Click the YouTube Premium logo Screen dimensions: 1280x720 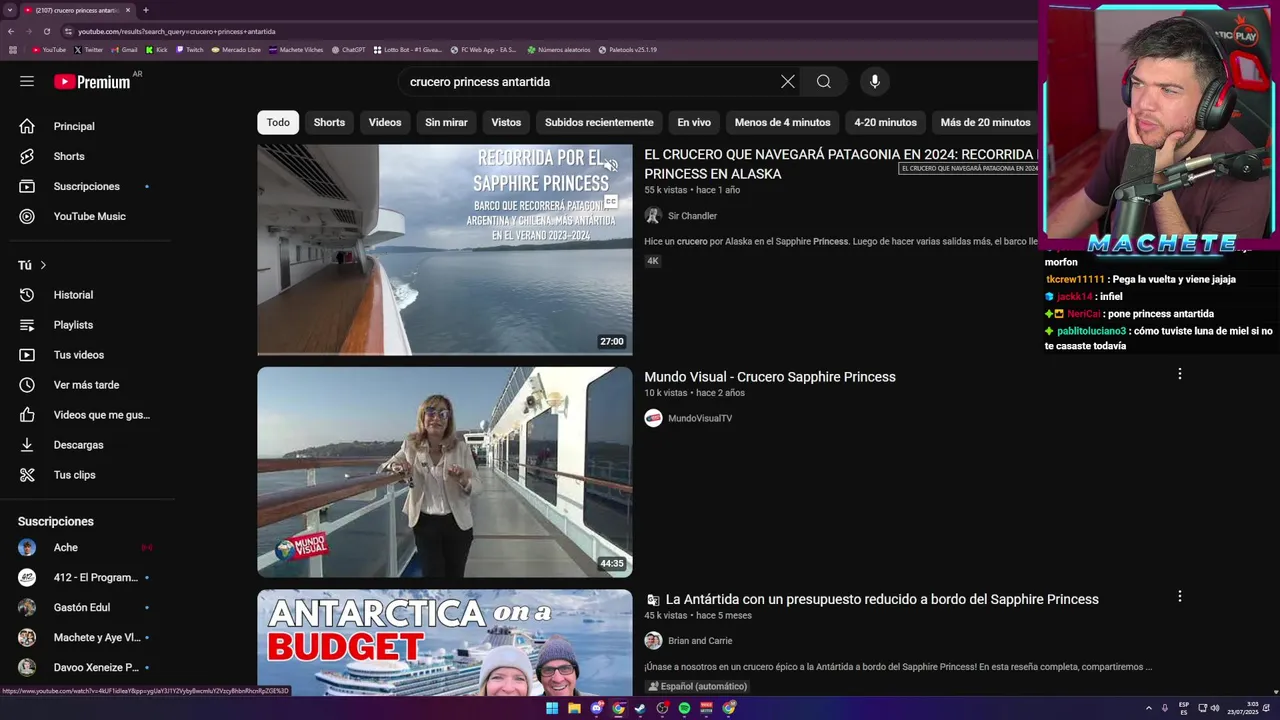coord(92,82)
